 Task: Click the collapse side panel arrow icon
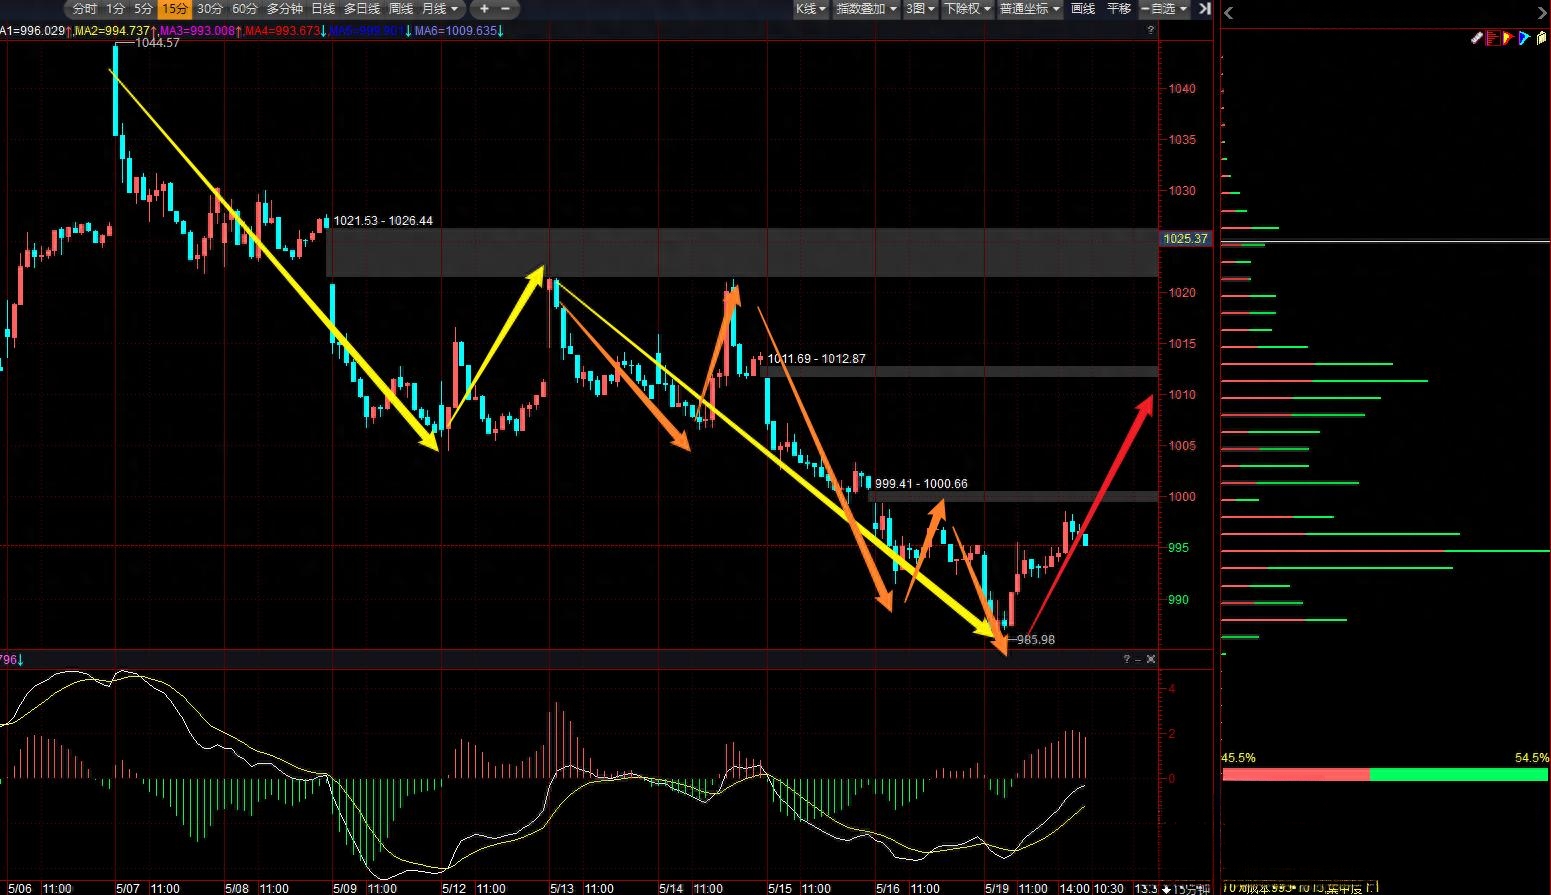(1204, 8)
